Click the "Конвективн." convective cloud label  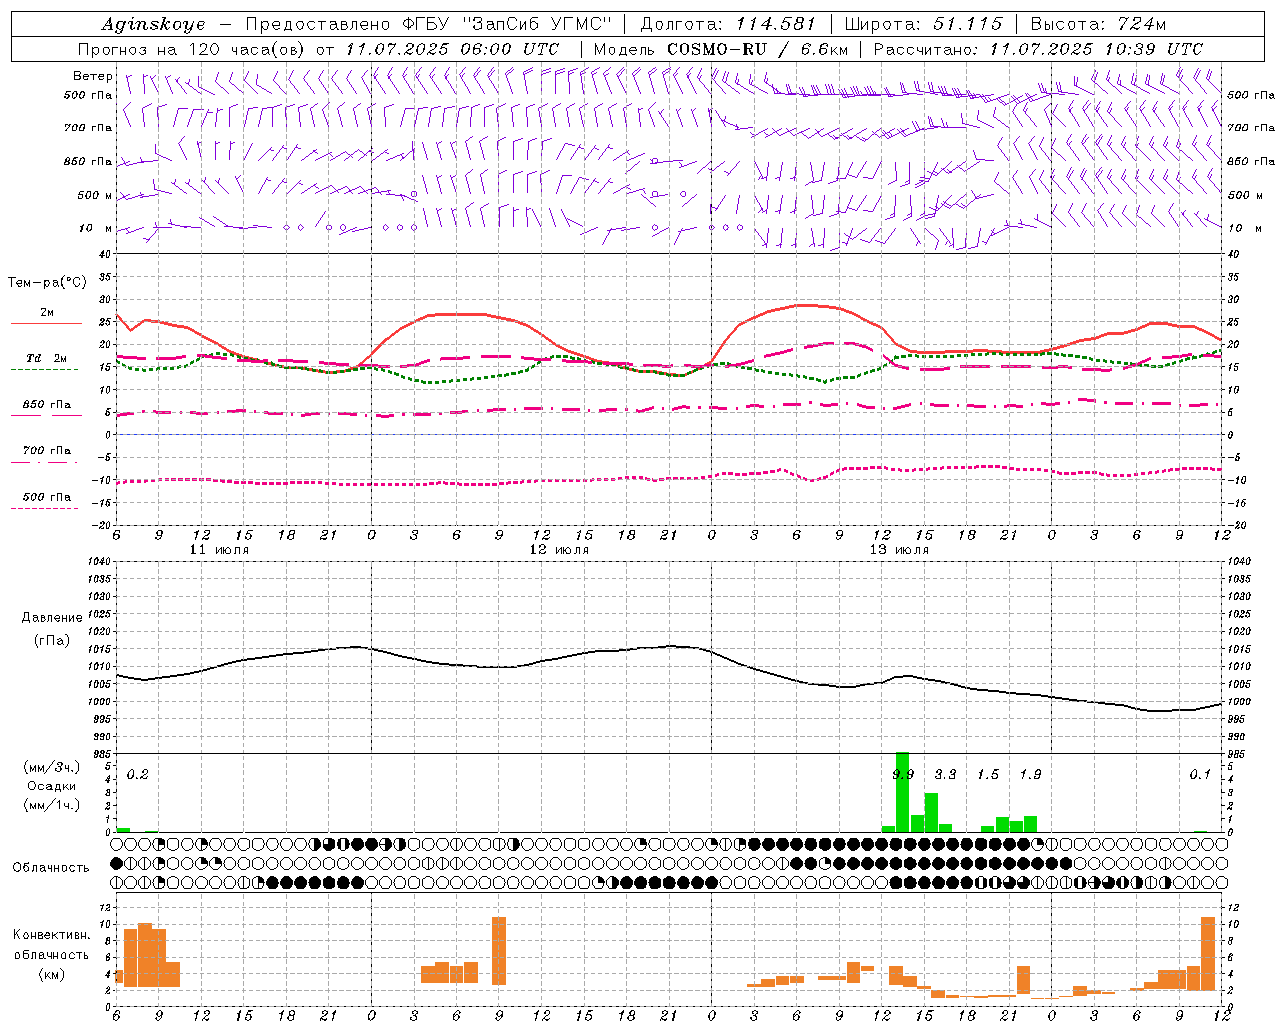[51, 934]
